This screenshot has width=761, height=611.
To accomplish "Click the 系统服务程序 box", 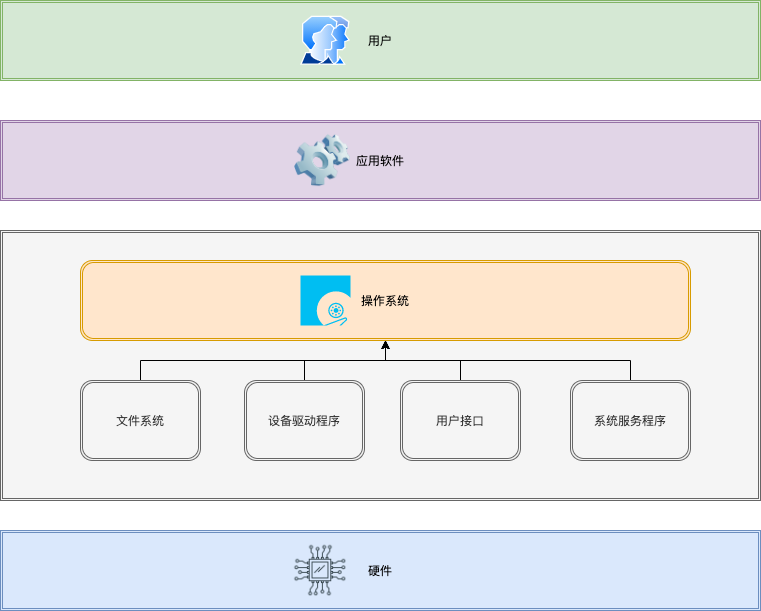I will [x=630, y=420].
